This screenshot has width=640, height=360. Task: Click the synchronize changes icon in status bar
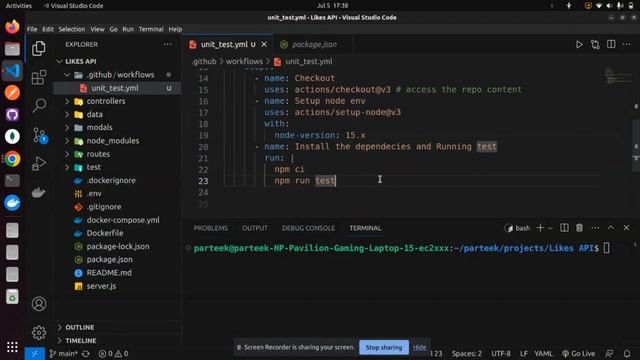(86, 353)
